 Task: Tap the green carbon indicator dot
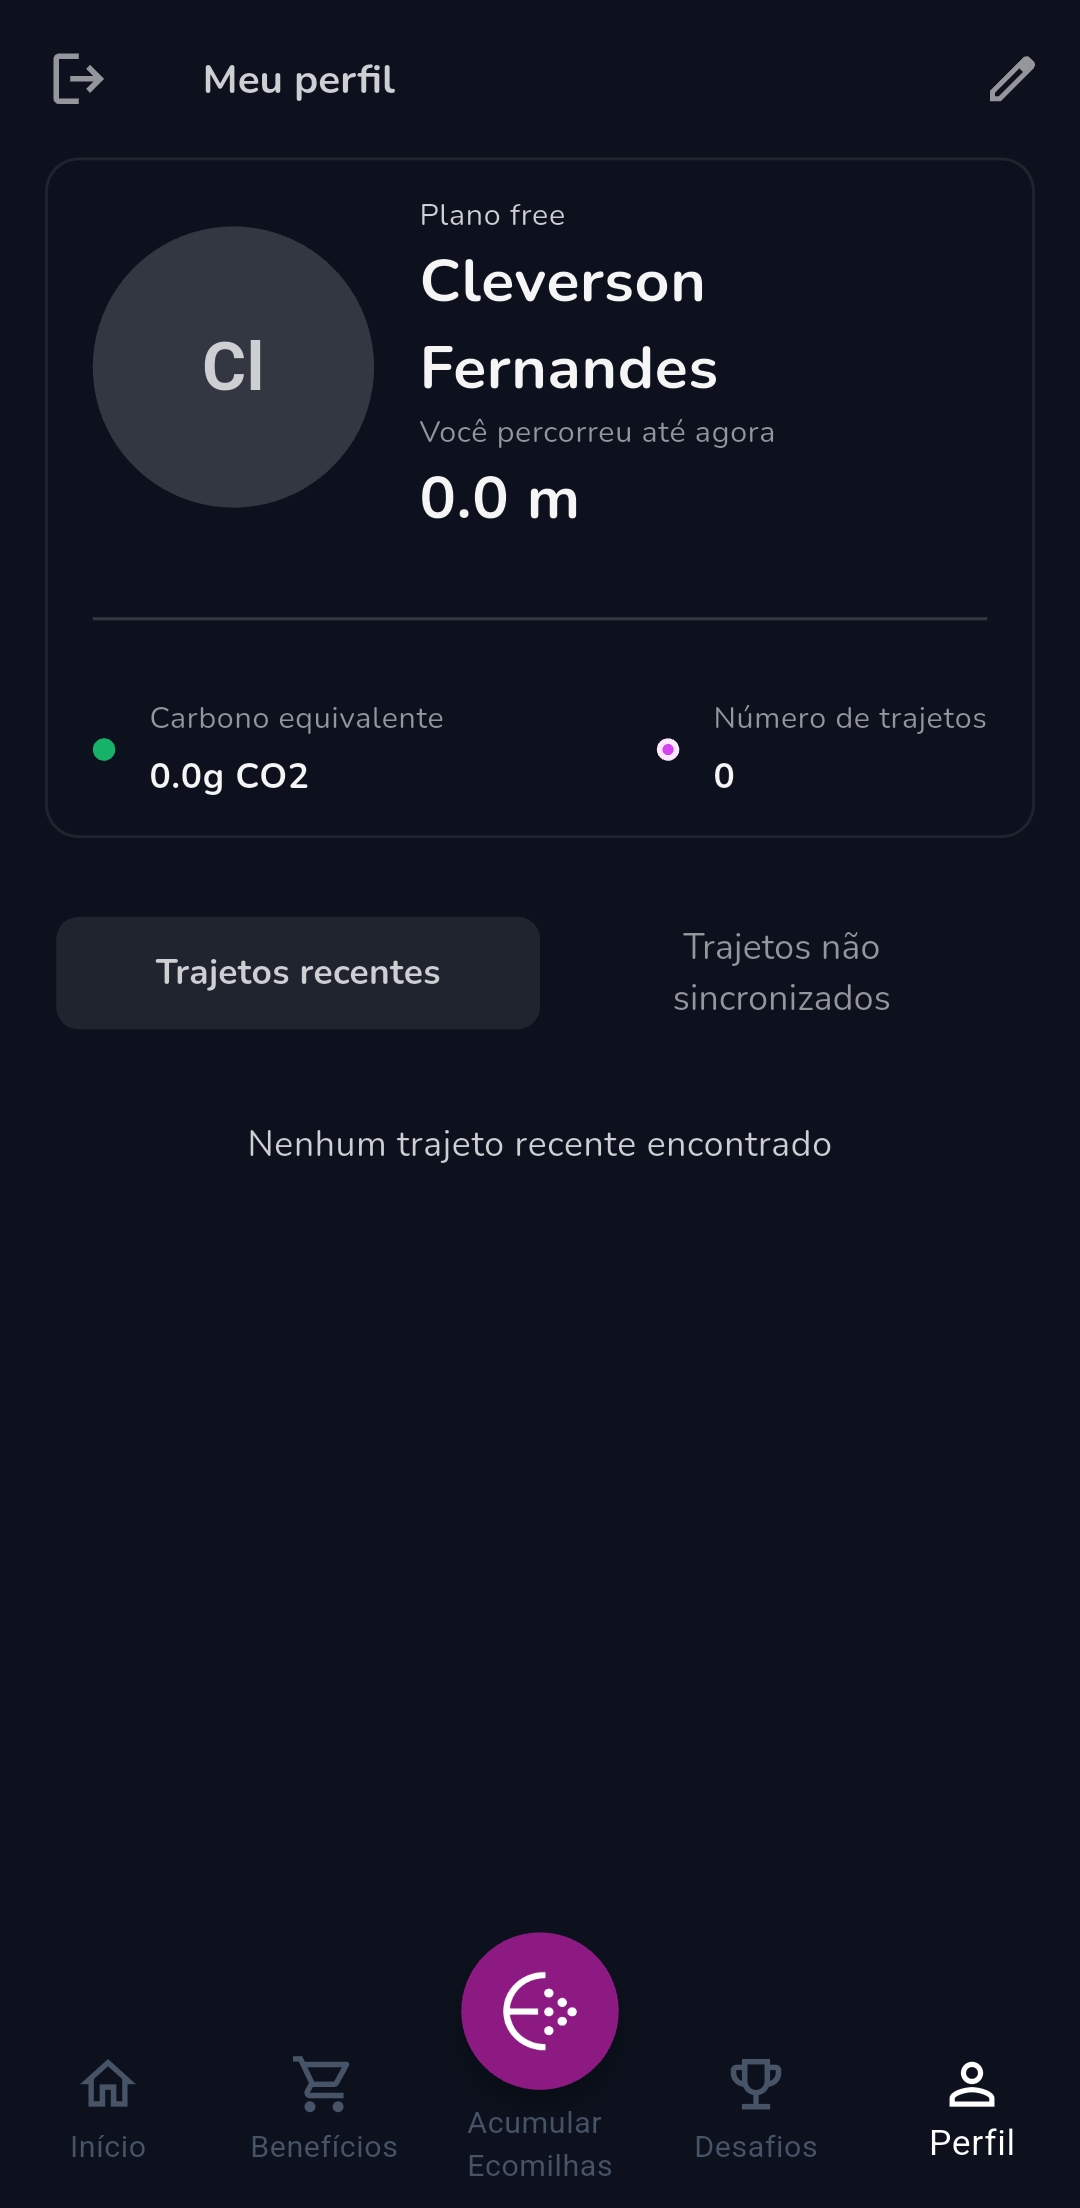coord(104,750)
